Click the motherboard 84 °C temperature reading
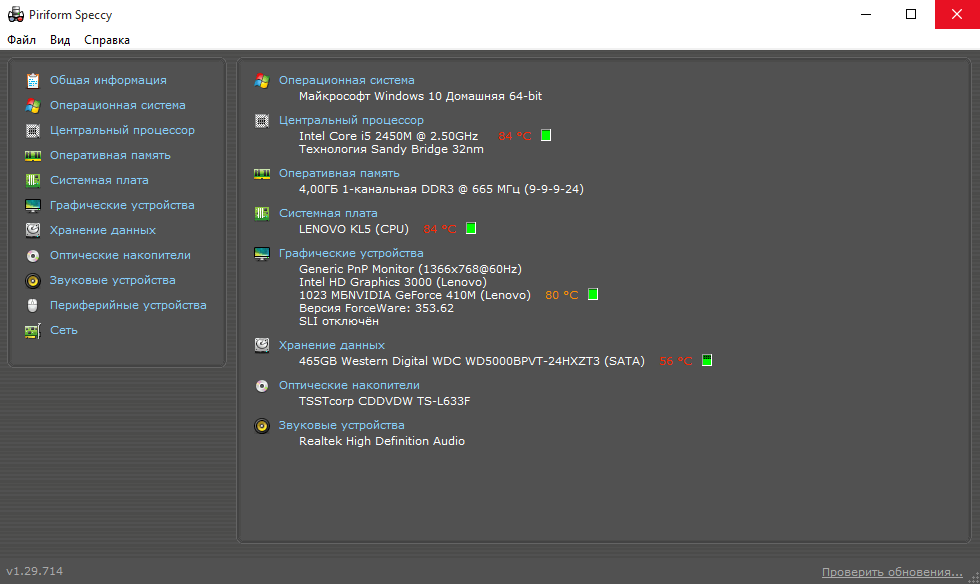Screen dimensions: 980x584 (440, 229)
